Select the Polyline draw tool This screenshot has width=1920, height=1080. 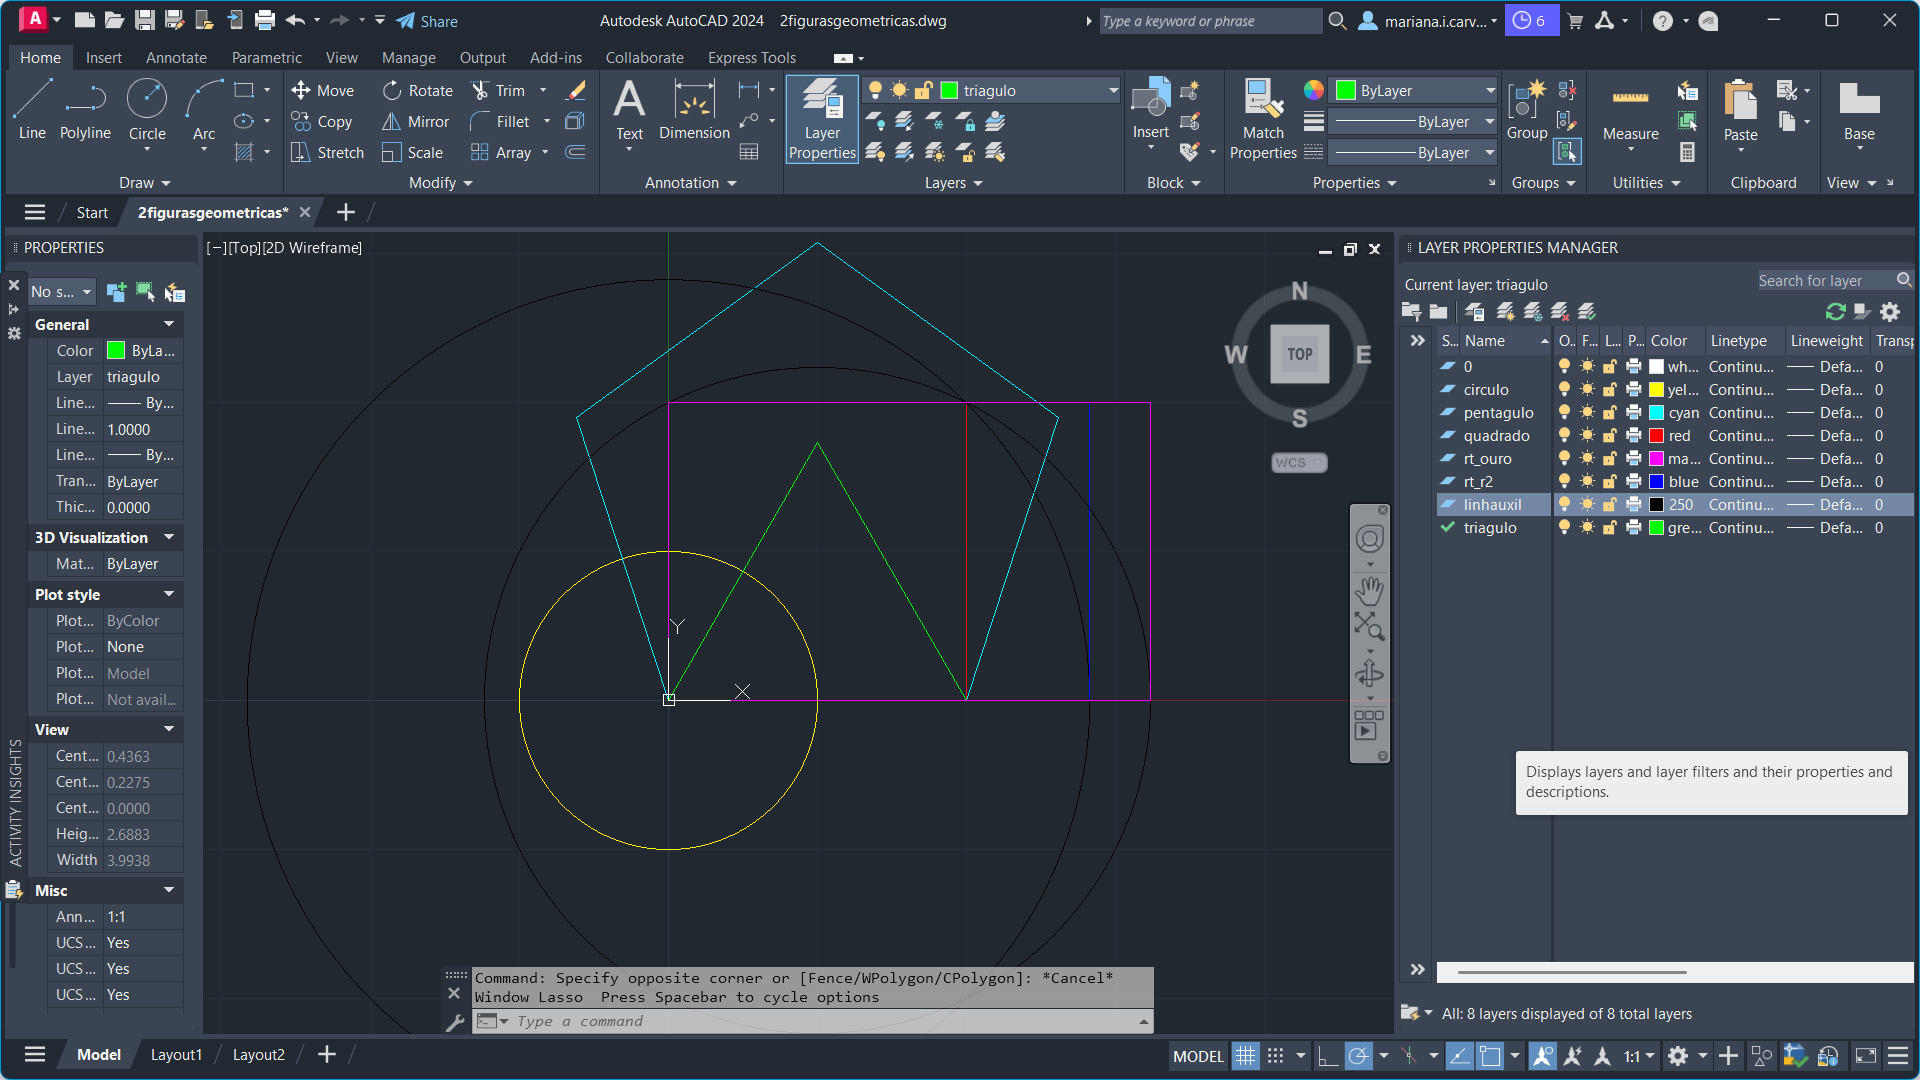pos(85,108)
